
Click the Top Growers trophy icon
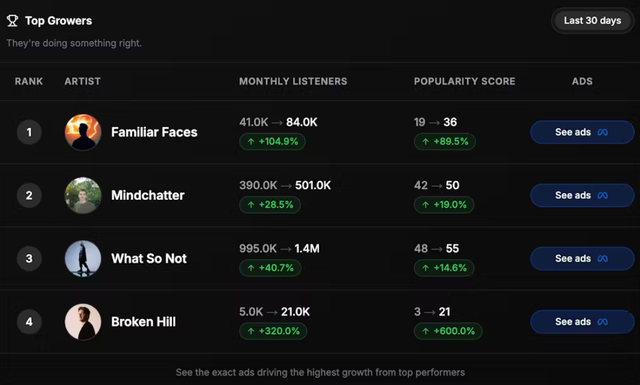pyautogui.click(x=12, y=21)
